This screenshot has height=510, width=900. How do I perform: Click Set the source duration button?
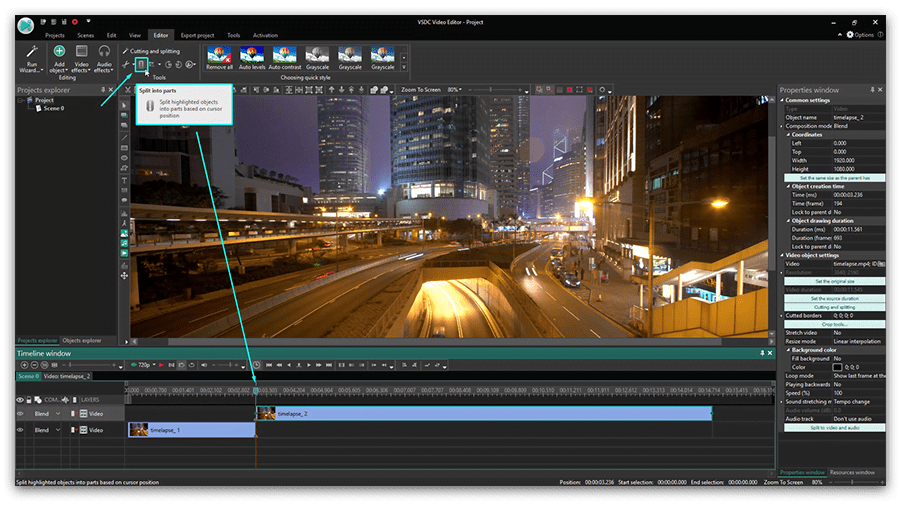point(835,298)
